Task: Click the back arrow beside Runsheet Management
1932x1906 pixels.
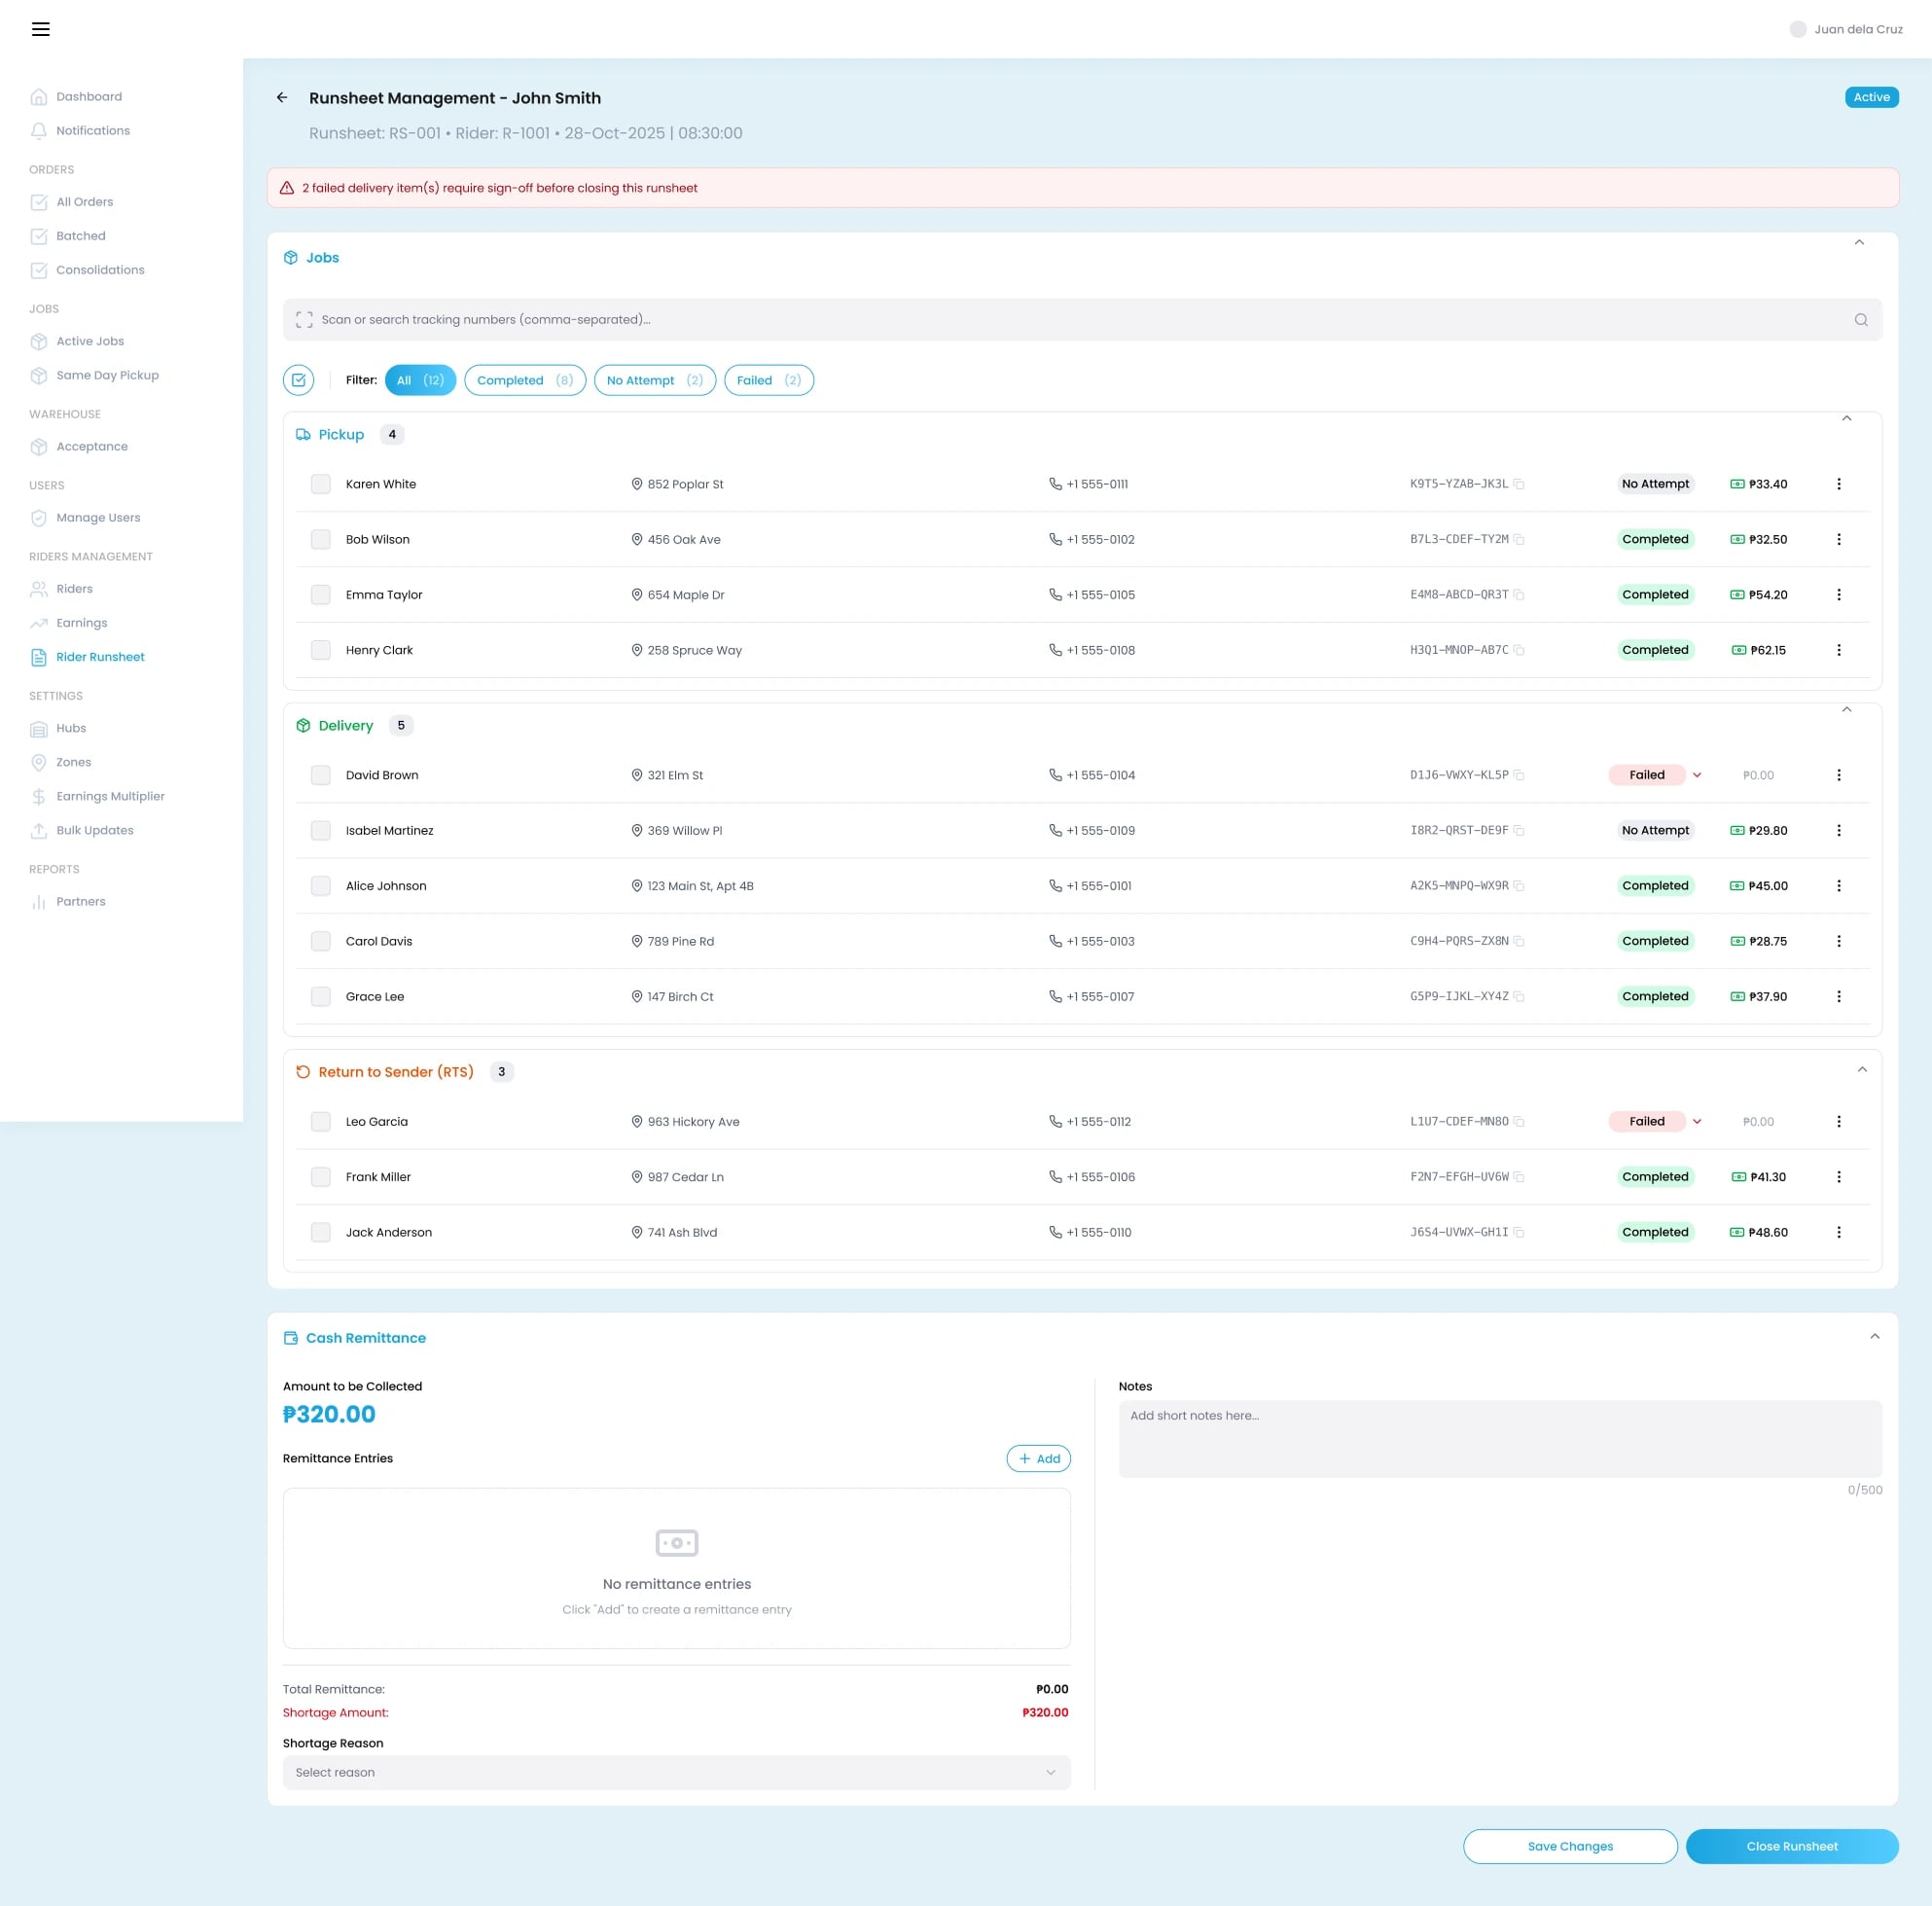Action: click(282, 98)
